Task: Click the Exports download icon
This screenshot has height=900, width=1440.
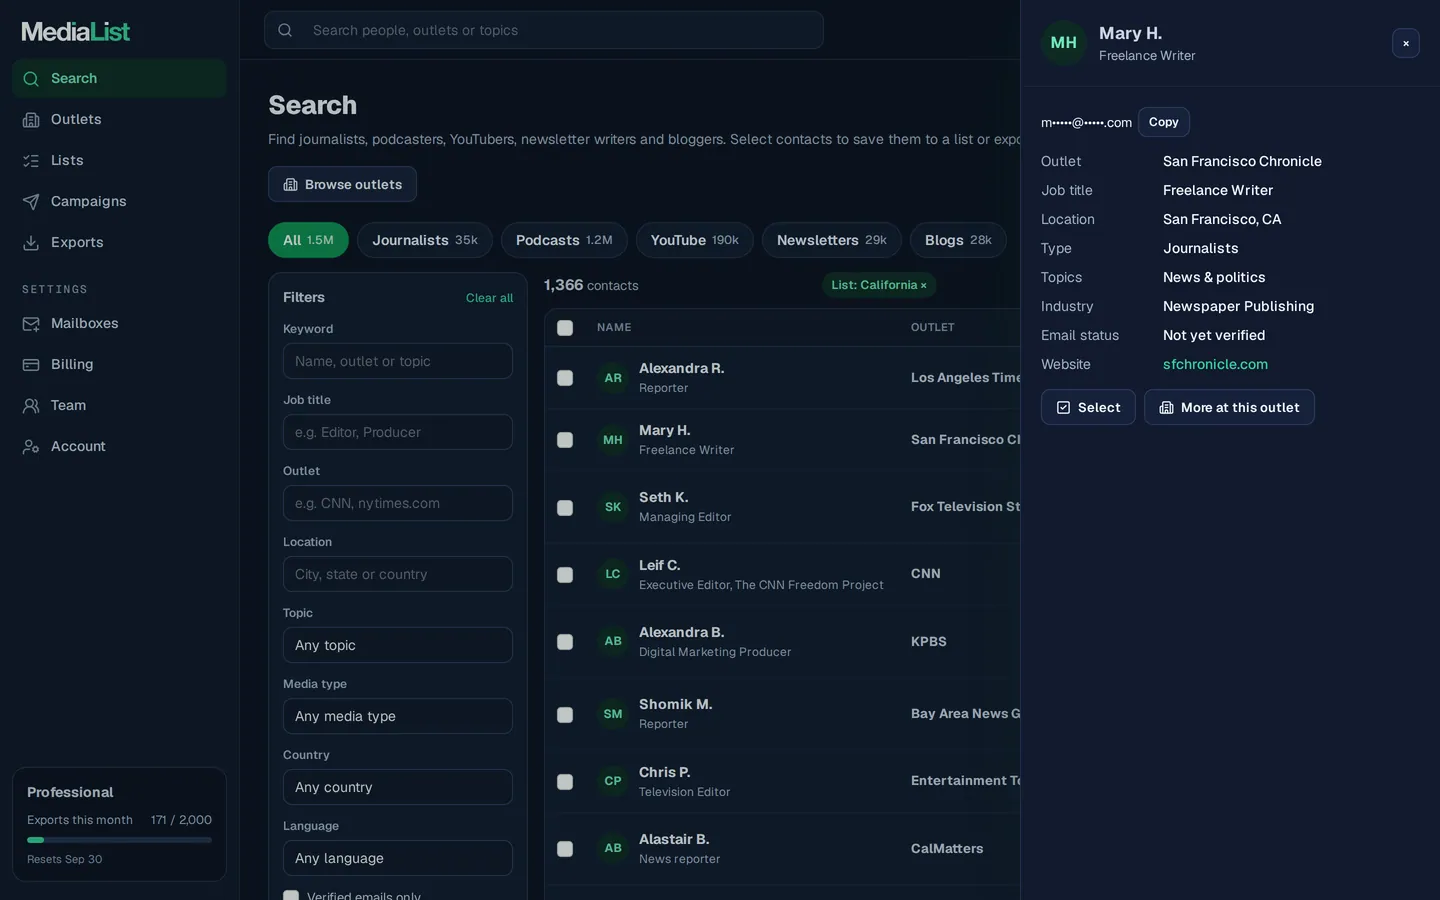Action: (x=31, y=243)
